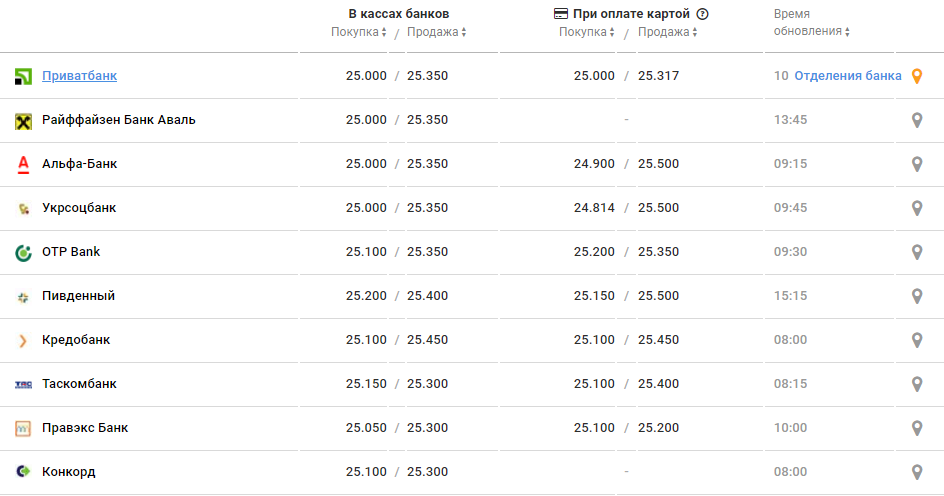
Task: Sort by card payment Покупка column
Action: 587,32
